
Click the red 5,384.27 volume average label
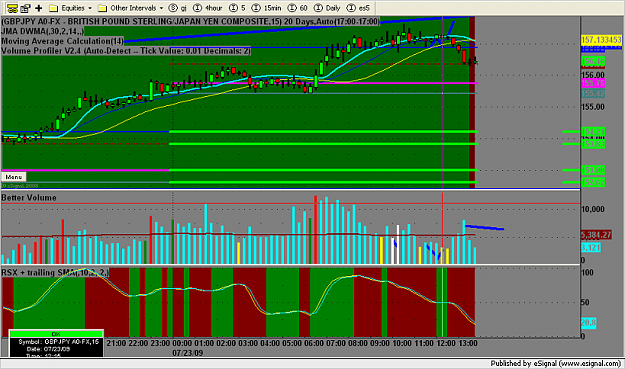pos(596,235)
